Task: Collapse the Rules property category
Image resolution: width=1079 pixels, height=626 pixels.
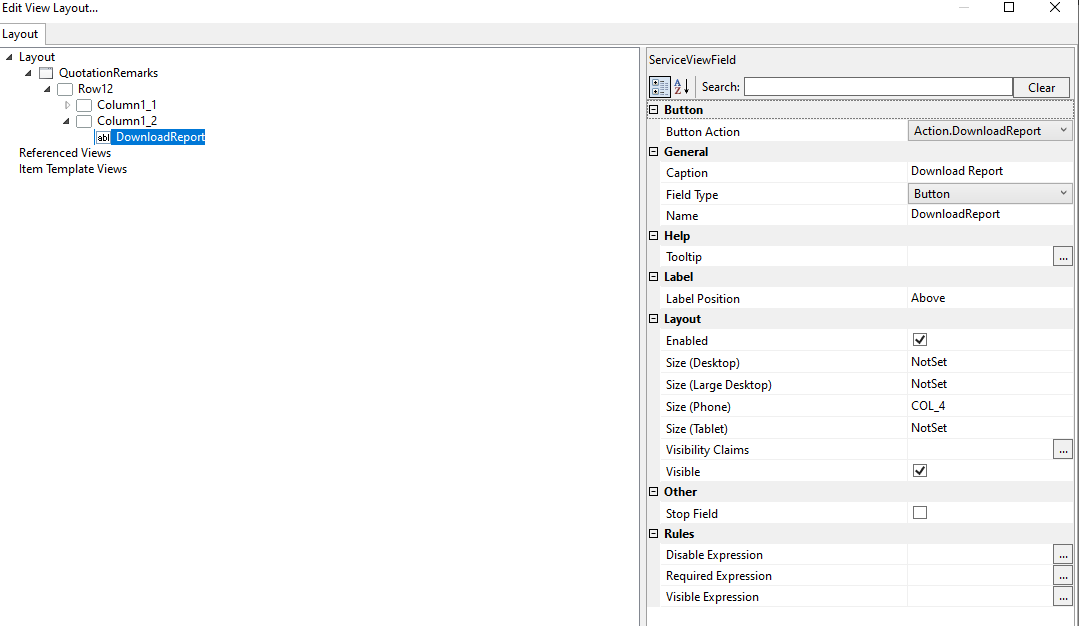Action: [654, 534]
